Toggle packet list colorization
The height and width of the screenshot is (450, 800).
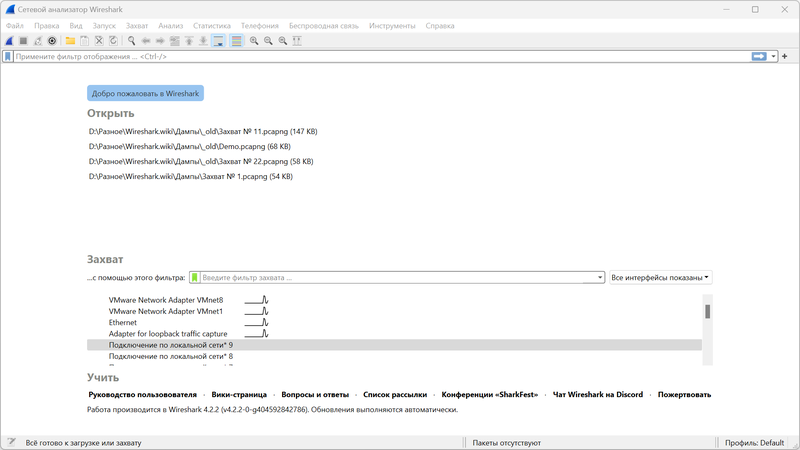(236, 41)
